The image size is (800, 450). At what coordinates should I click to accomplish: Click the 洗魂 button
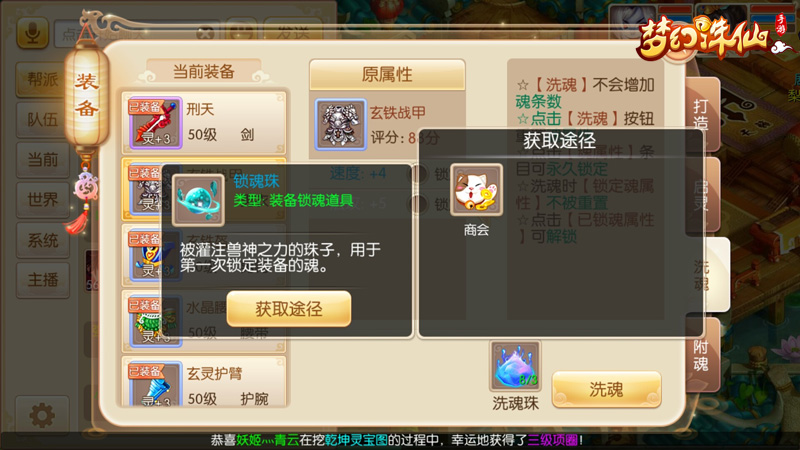[606, 389]
